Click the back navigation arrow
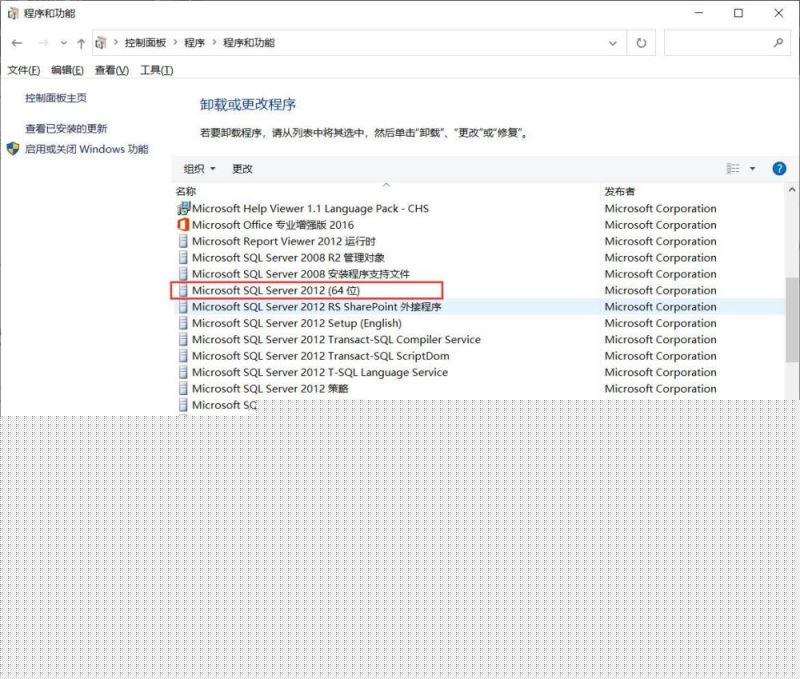The width and height of the screenshot is (800, 679). [17, 43]
